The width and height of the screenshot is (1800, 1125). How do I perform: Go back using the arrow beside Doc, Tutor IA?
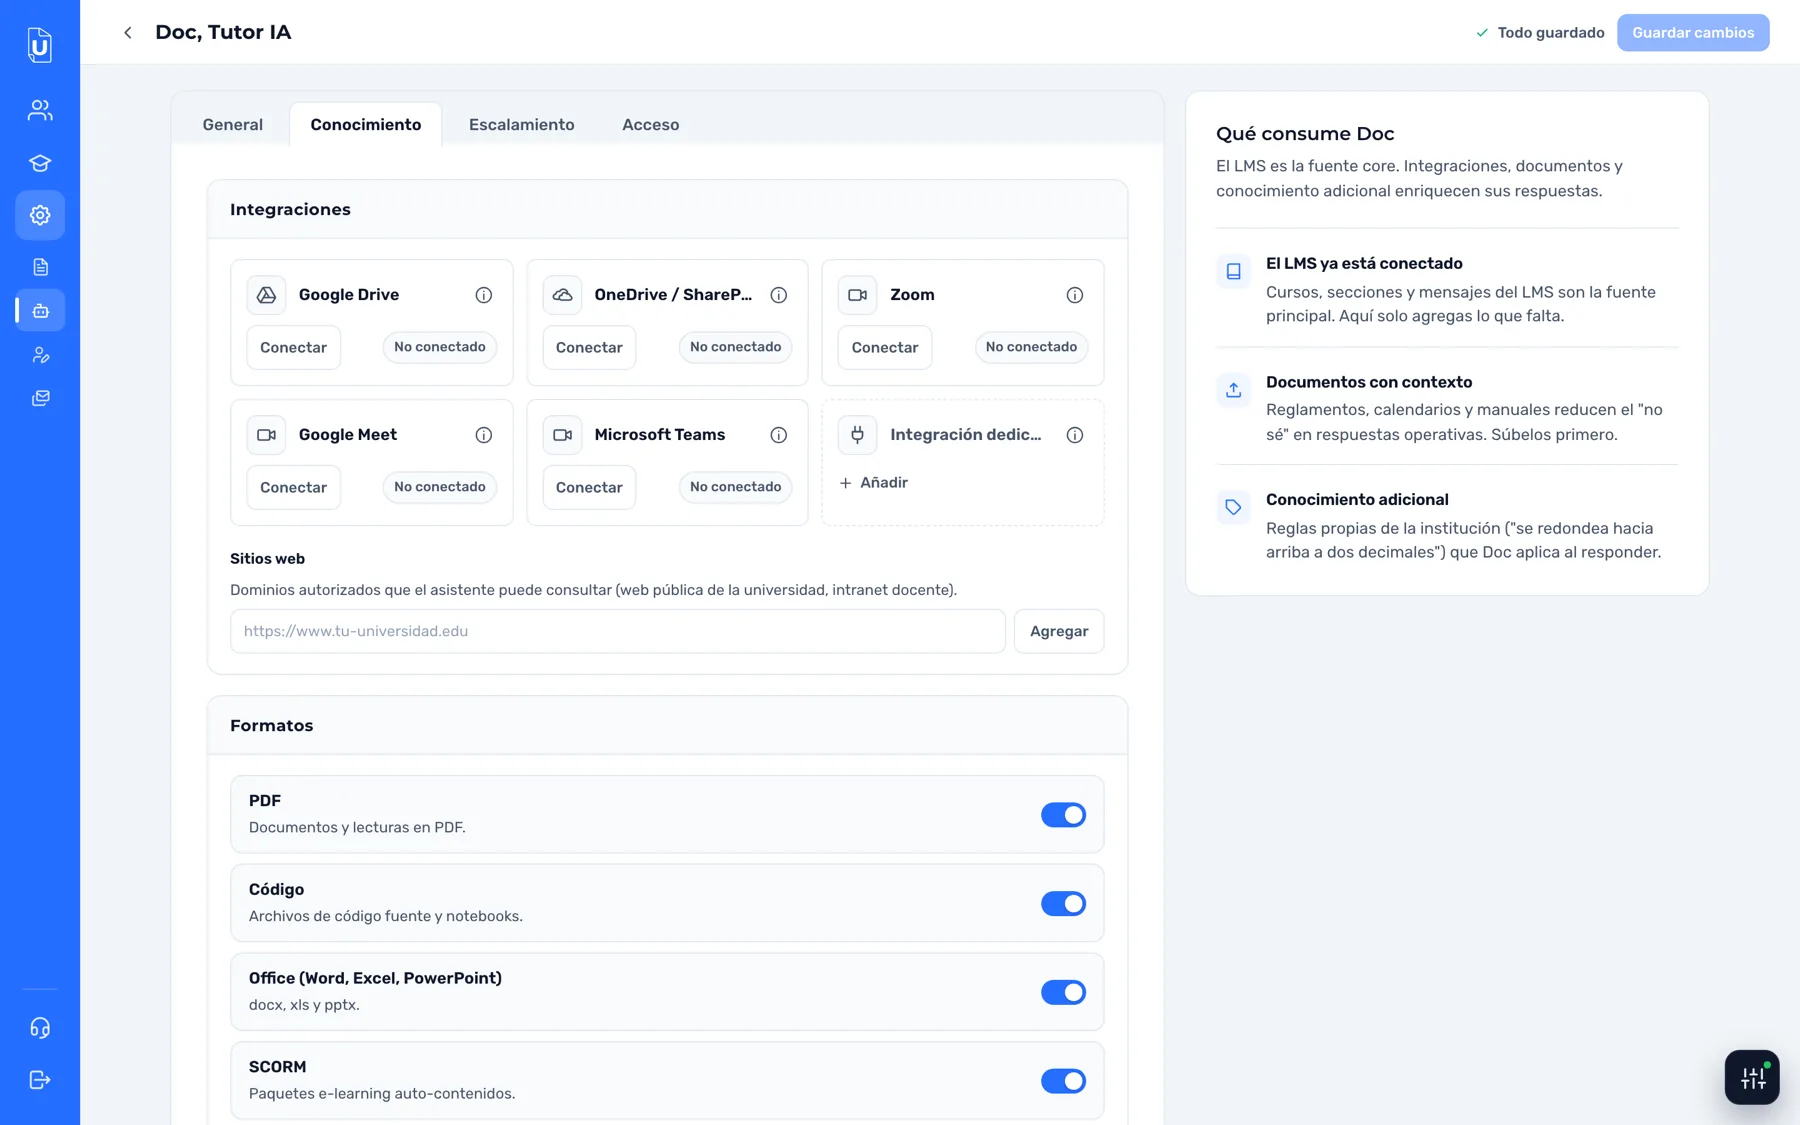[x=128, y=33]
